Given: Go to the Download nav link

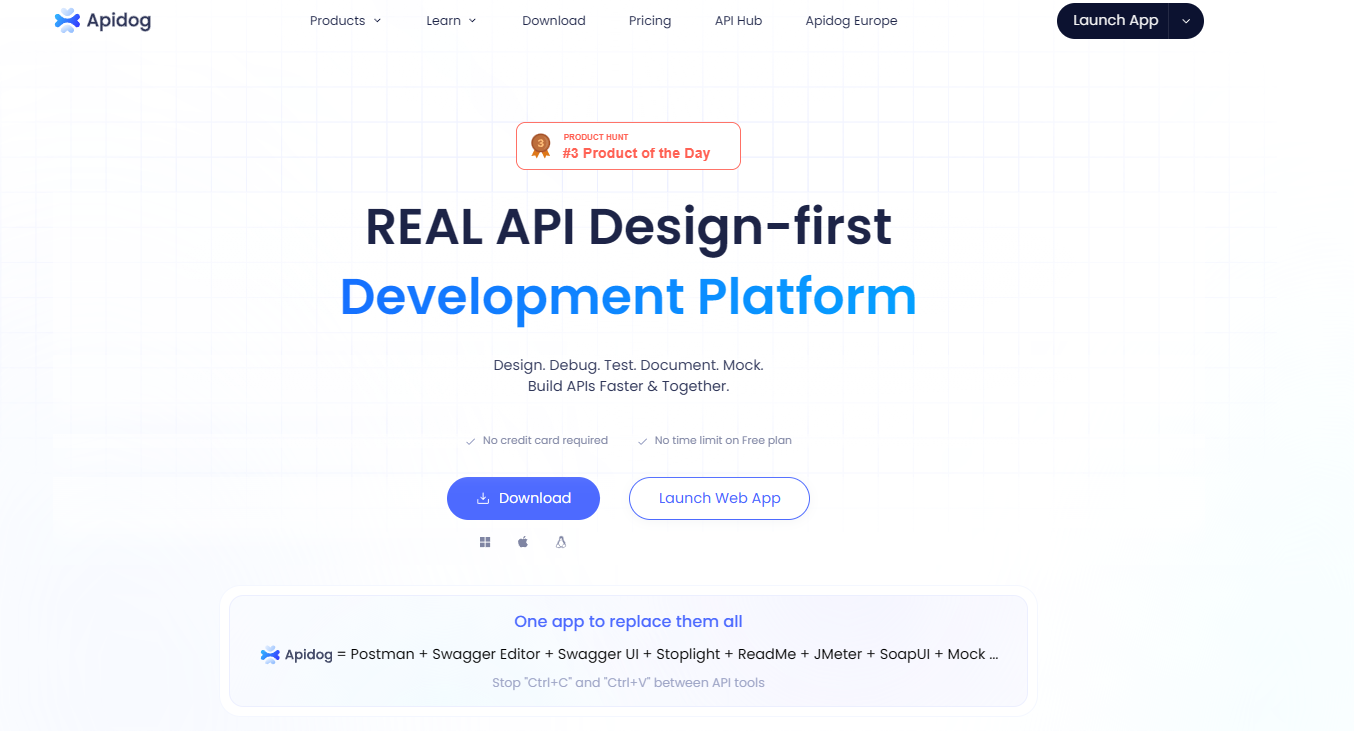Looking at the screenshot, I should point(554,20).
